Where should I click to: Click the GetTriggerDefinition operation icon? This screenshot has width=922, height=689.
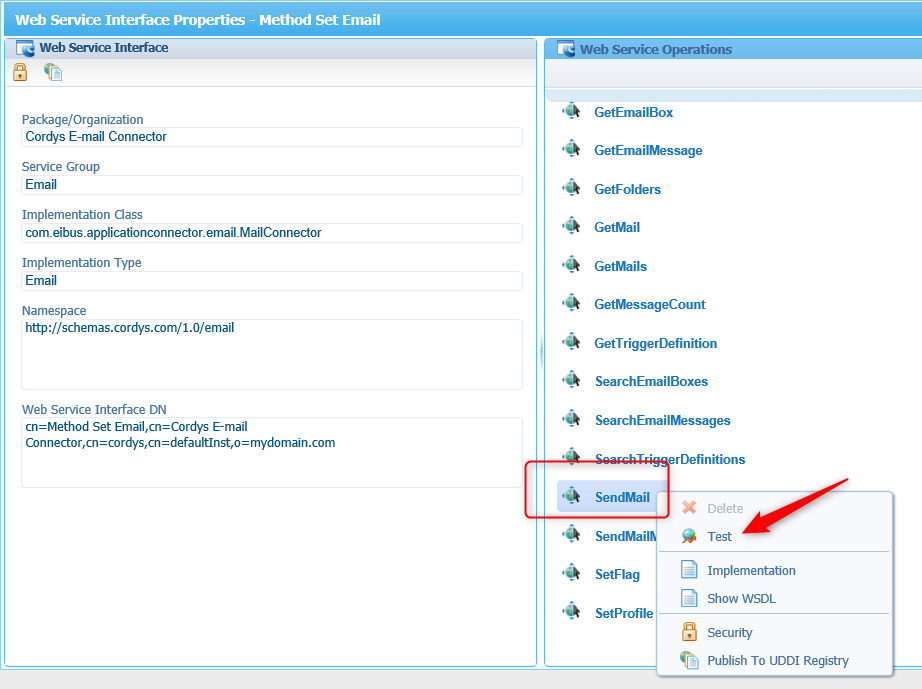click(572, 342)
